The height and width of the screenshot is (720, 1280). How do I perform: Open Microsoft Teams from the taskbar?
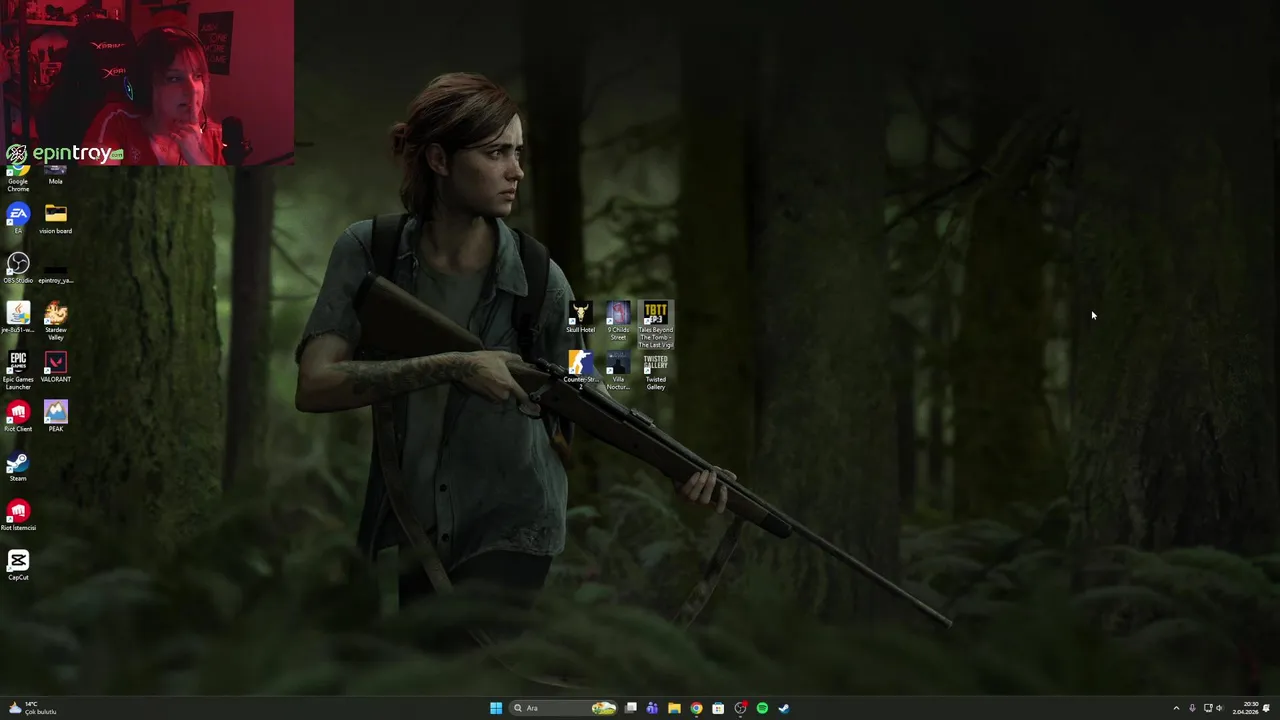652,708
